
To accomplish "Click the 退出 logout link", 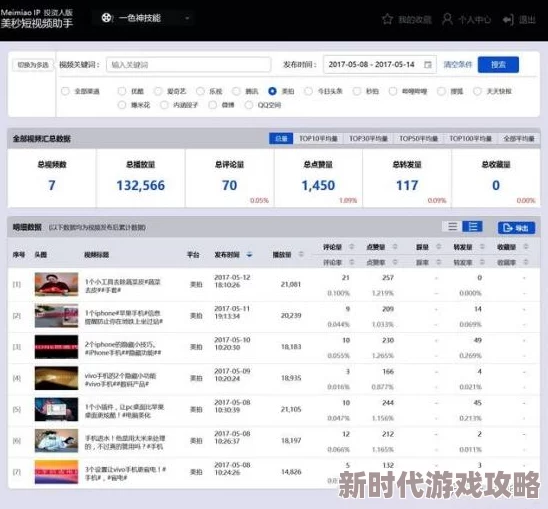I will pyautogui.click(x=527, y=19).
